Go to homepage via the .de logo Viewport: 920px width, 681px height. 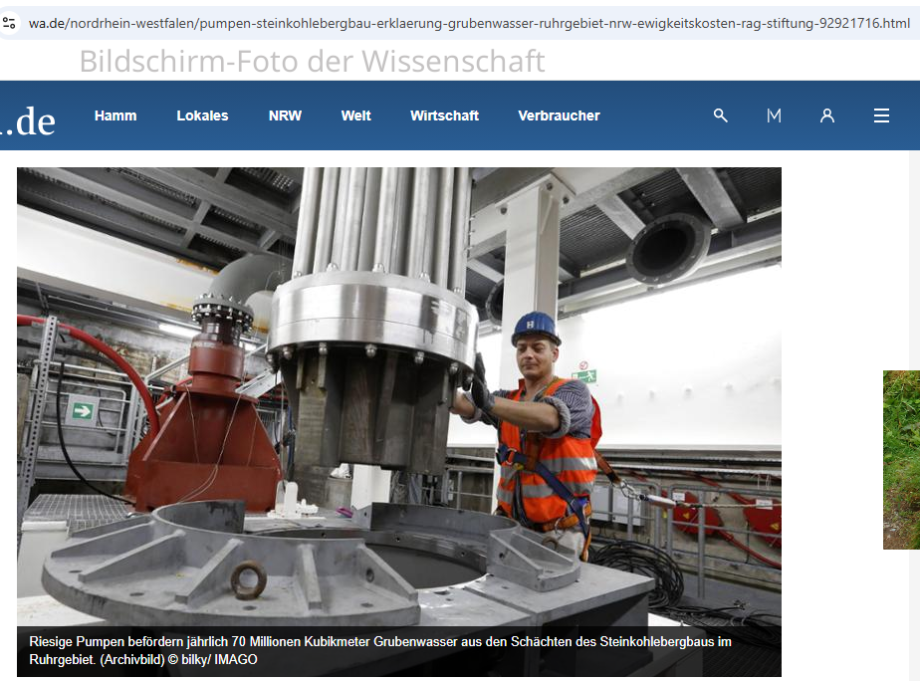[28, 120]
